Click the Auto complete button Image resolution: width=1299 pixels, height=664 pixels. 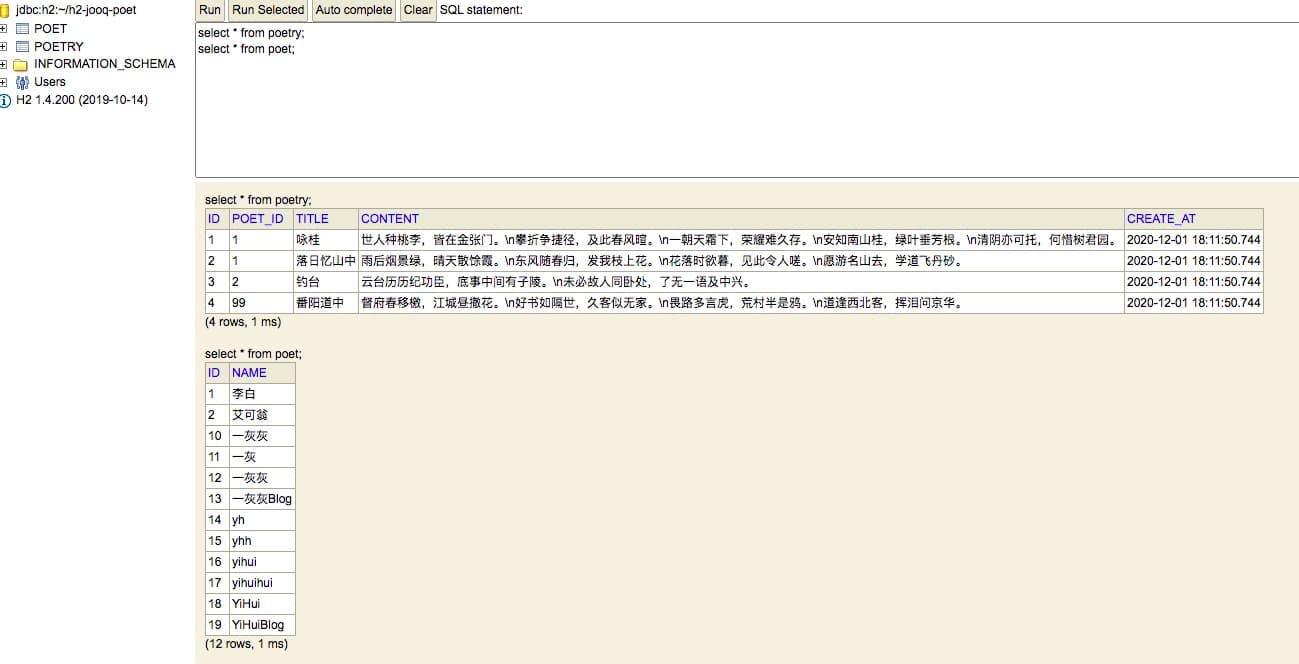click(x=354, y=10)
